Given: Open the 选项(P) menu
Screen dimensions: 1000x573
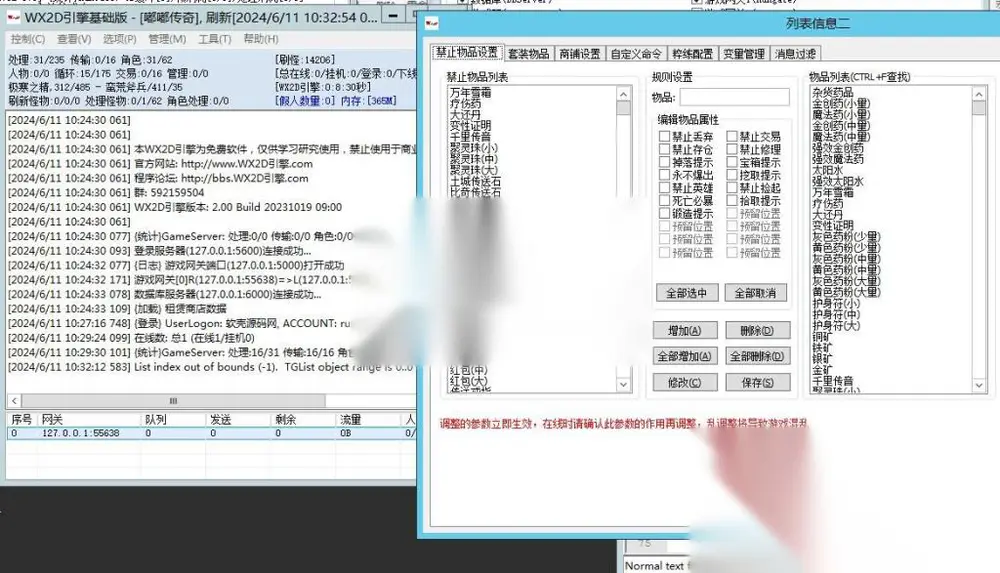Looking at the screenshot, I should tap(120, 39).
